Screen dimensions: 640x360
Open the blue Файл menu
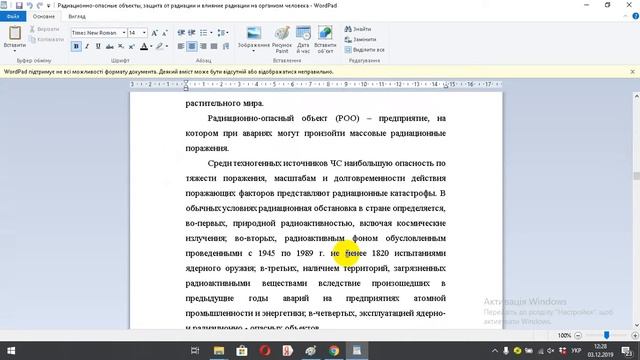[x=13, y=16]
